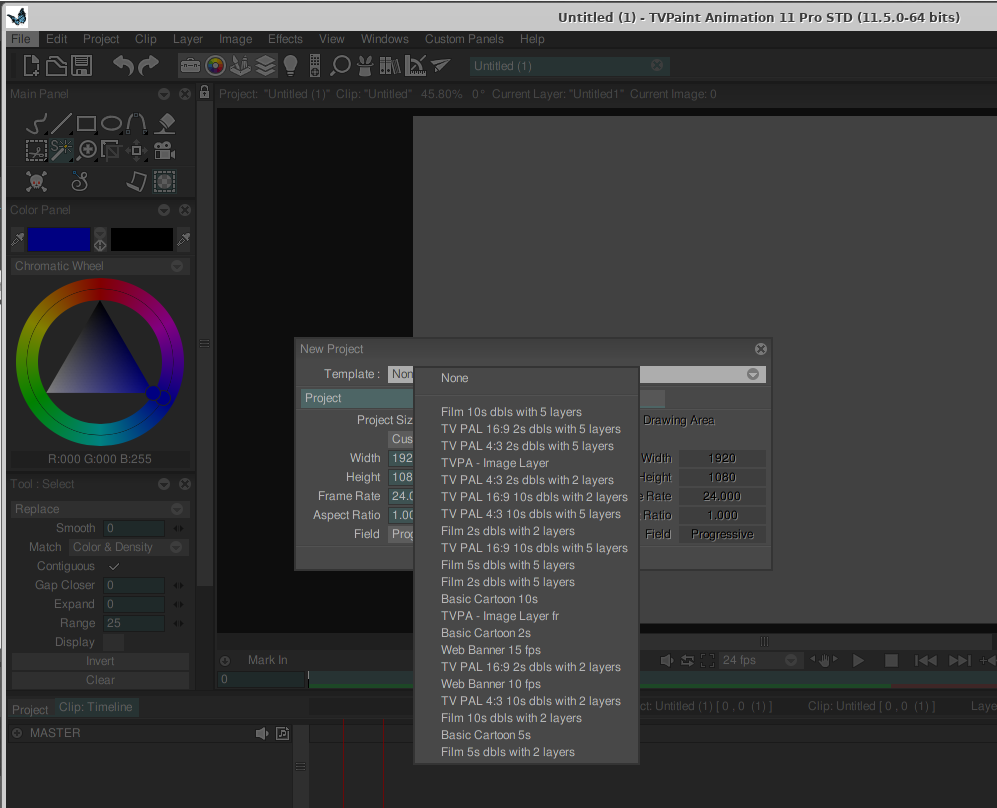
Task: Click inside the chromatic wheel triangle
Action: [100, 357]
